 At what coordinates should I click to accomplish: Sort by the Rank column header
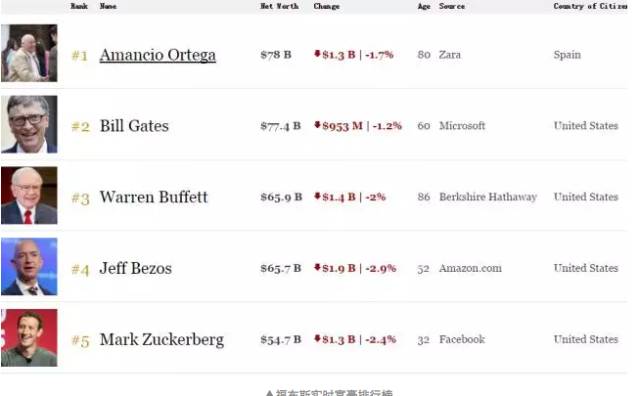(79, 6)
